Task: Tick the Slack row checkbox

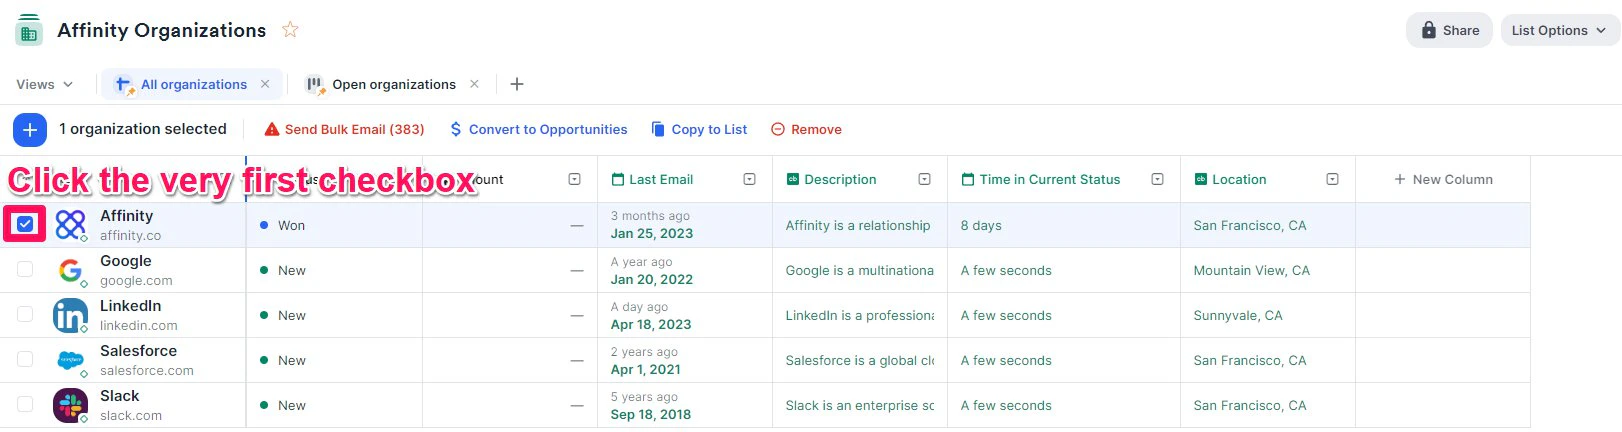Action: pyautogui.click(x=25, y=404)
